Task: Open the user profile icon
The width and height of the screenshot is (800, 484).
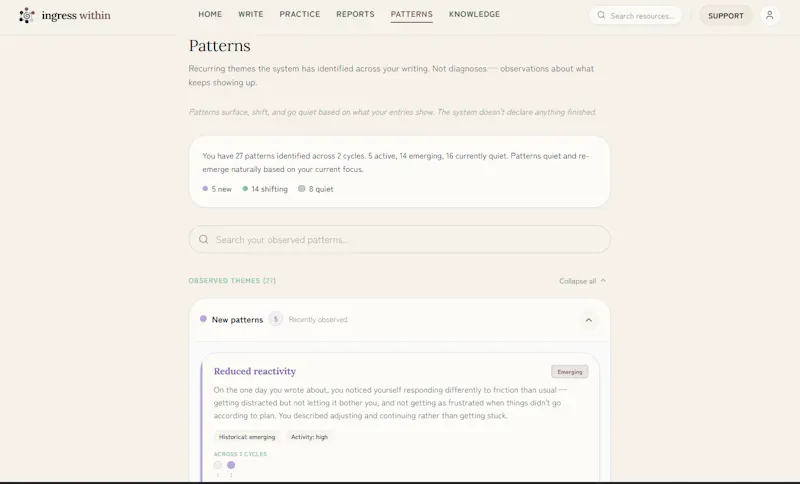Action: [769, 15]
